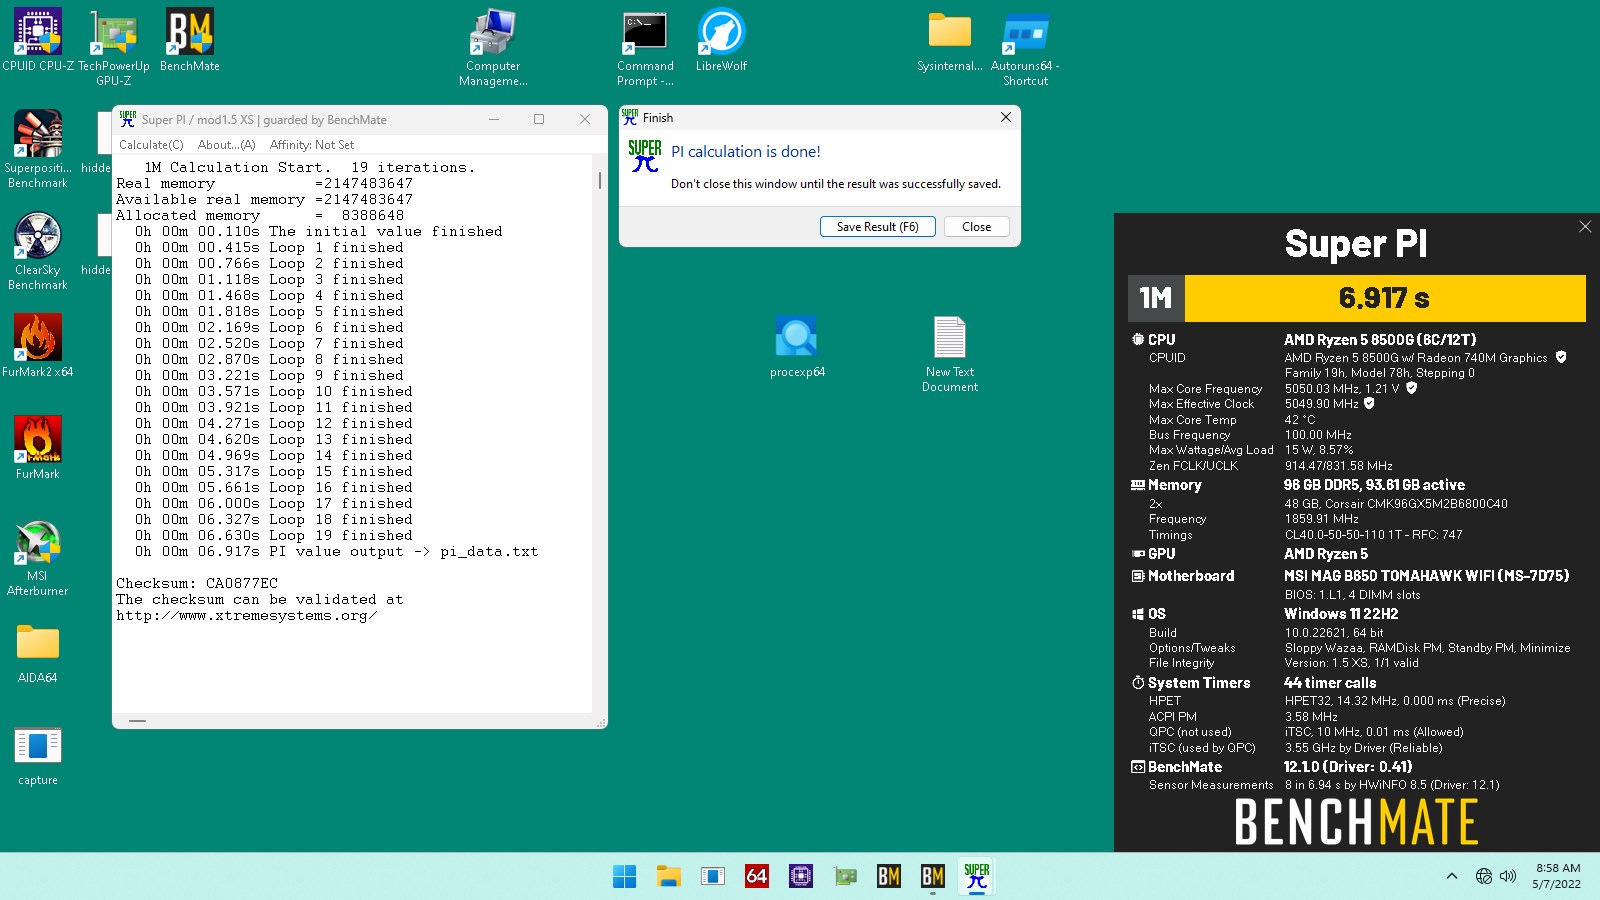Open Calculate(C) menu in Super PI
This screenshot has height=900, width=1600.
tap(151, 145)
